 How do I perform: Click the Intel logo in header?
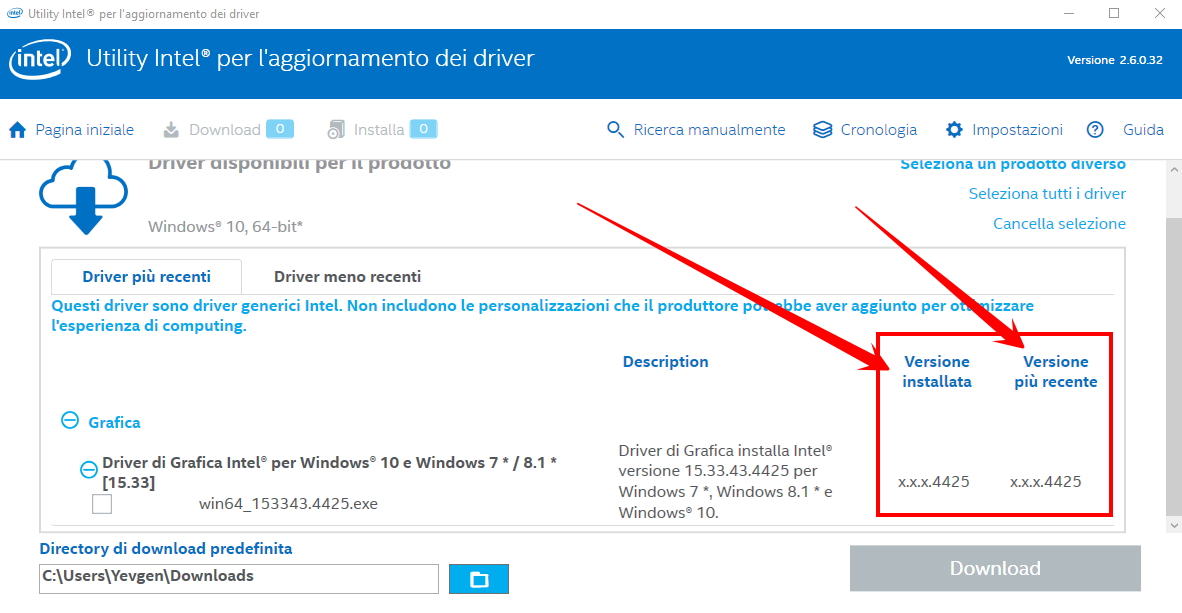coord(40,59)
